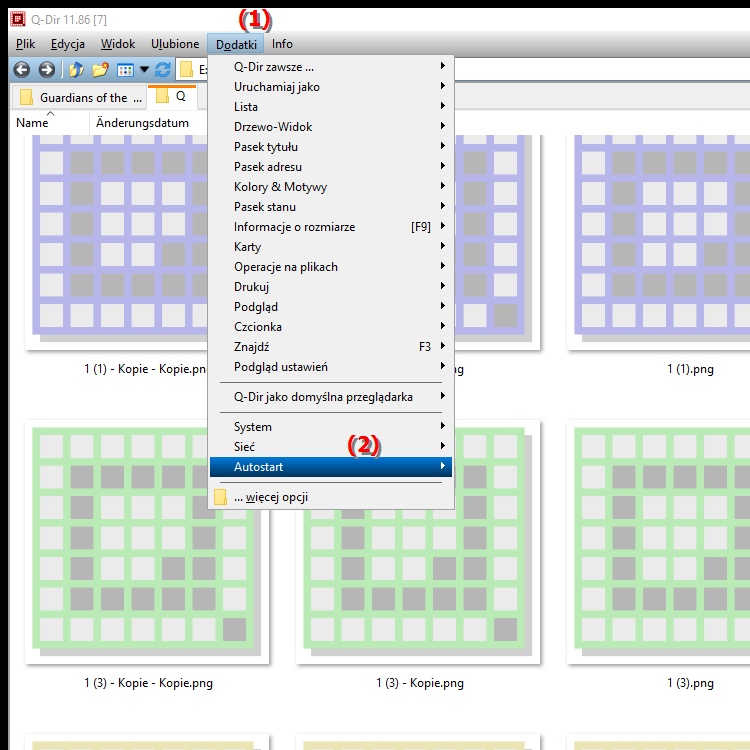Open the Operacje na plikach submenu
This screenshot has height=750, width=750.
331,267
